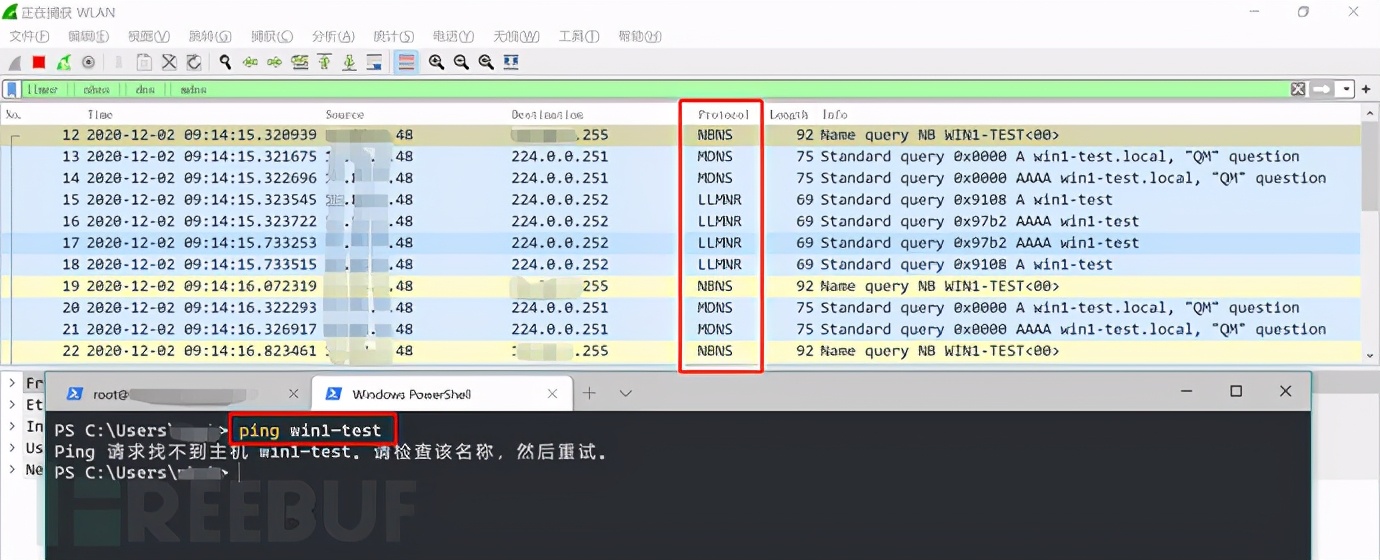Open the 捕获(C) menu

point(272,37)
